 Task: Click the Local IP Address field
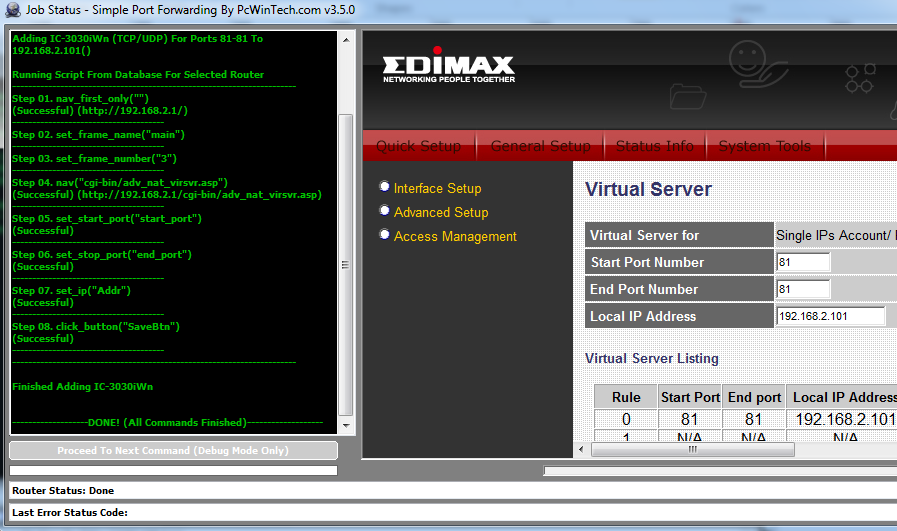(x=830, y=316)
